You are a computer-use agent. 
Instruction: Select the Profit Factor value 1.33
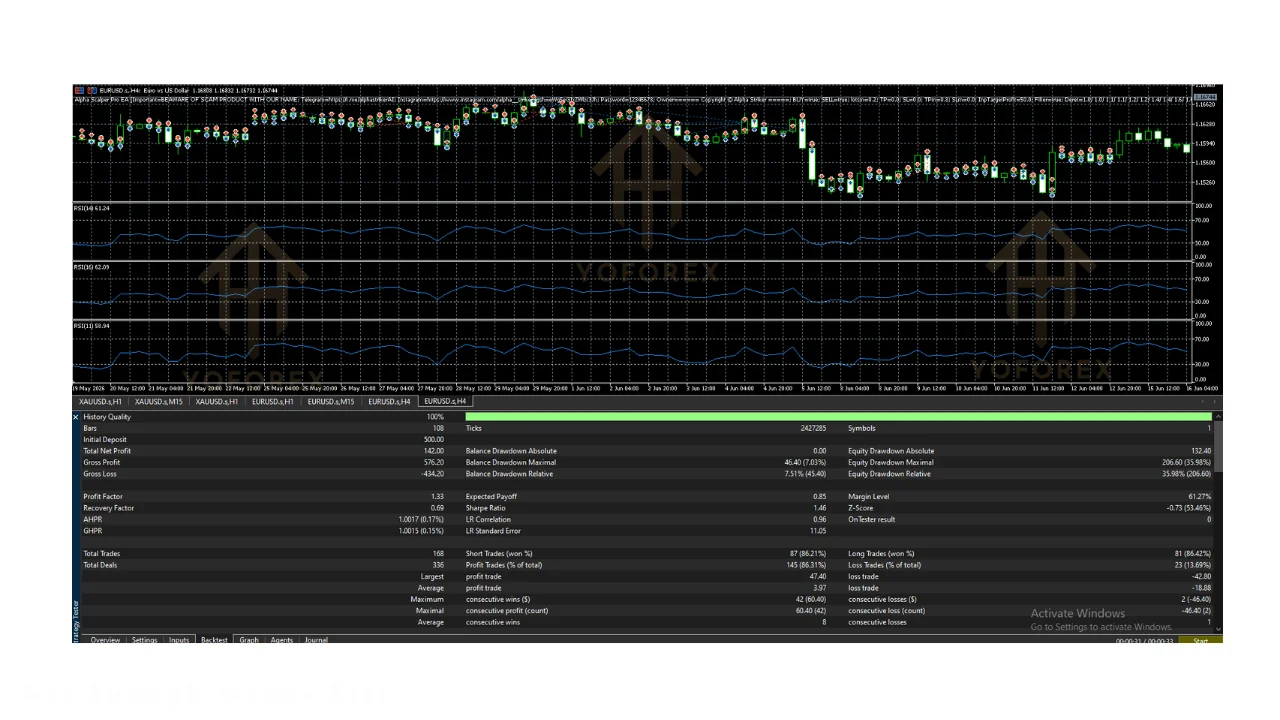(437, 497)
